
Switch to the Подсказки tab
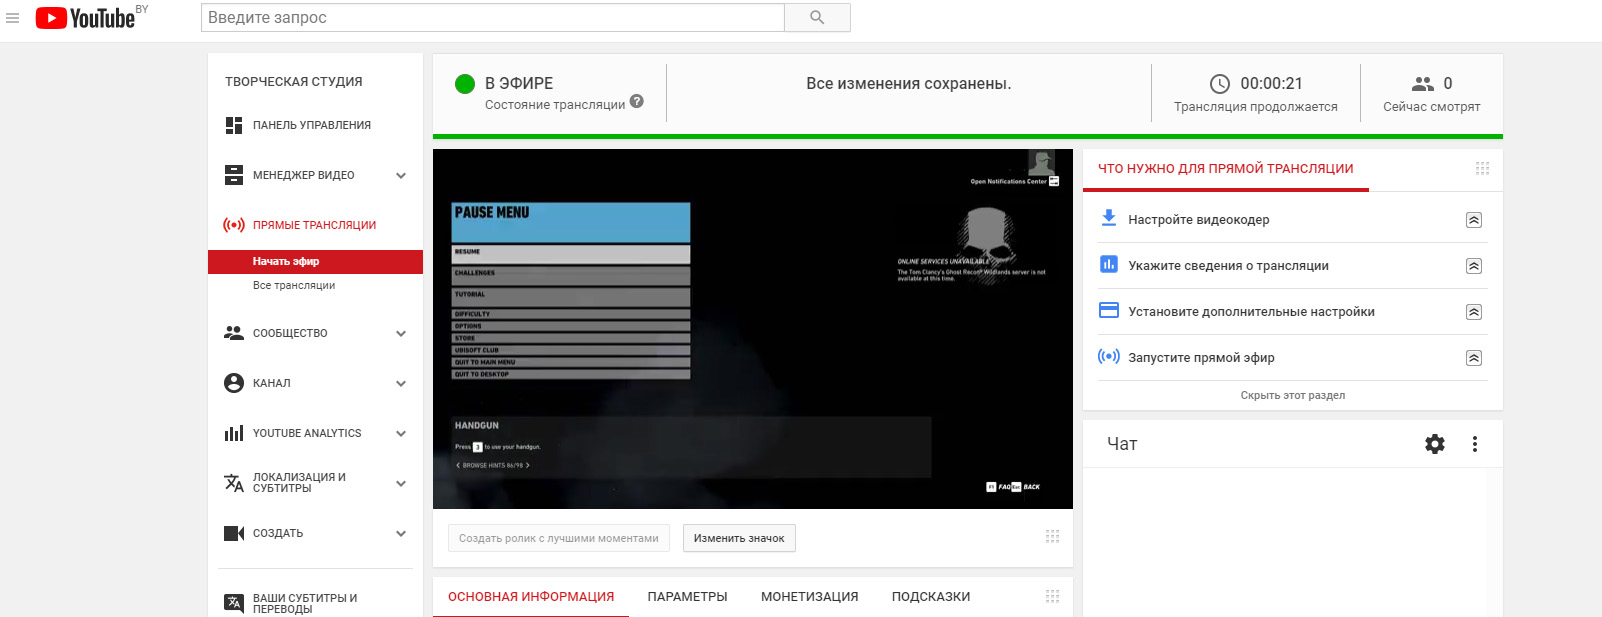tap(931, 596)
